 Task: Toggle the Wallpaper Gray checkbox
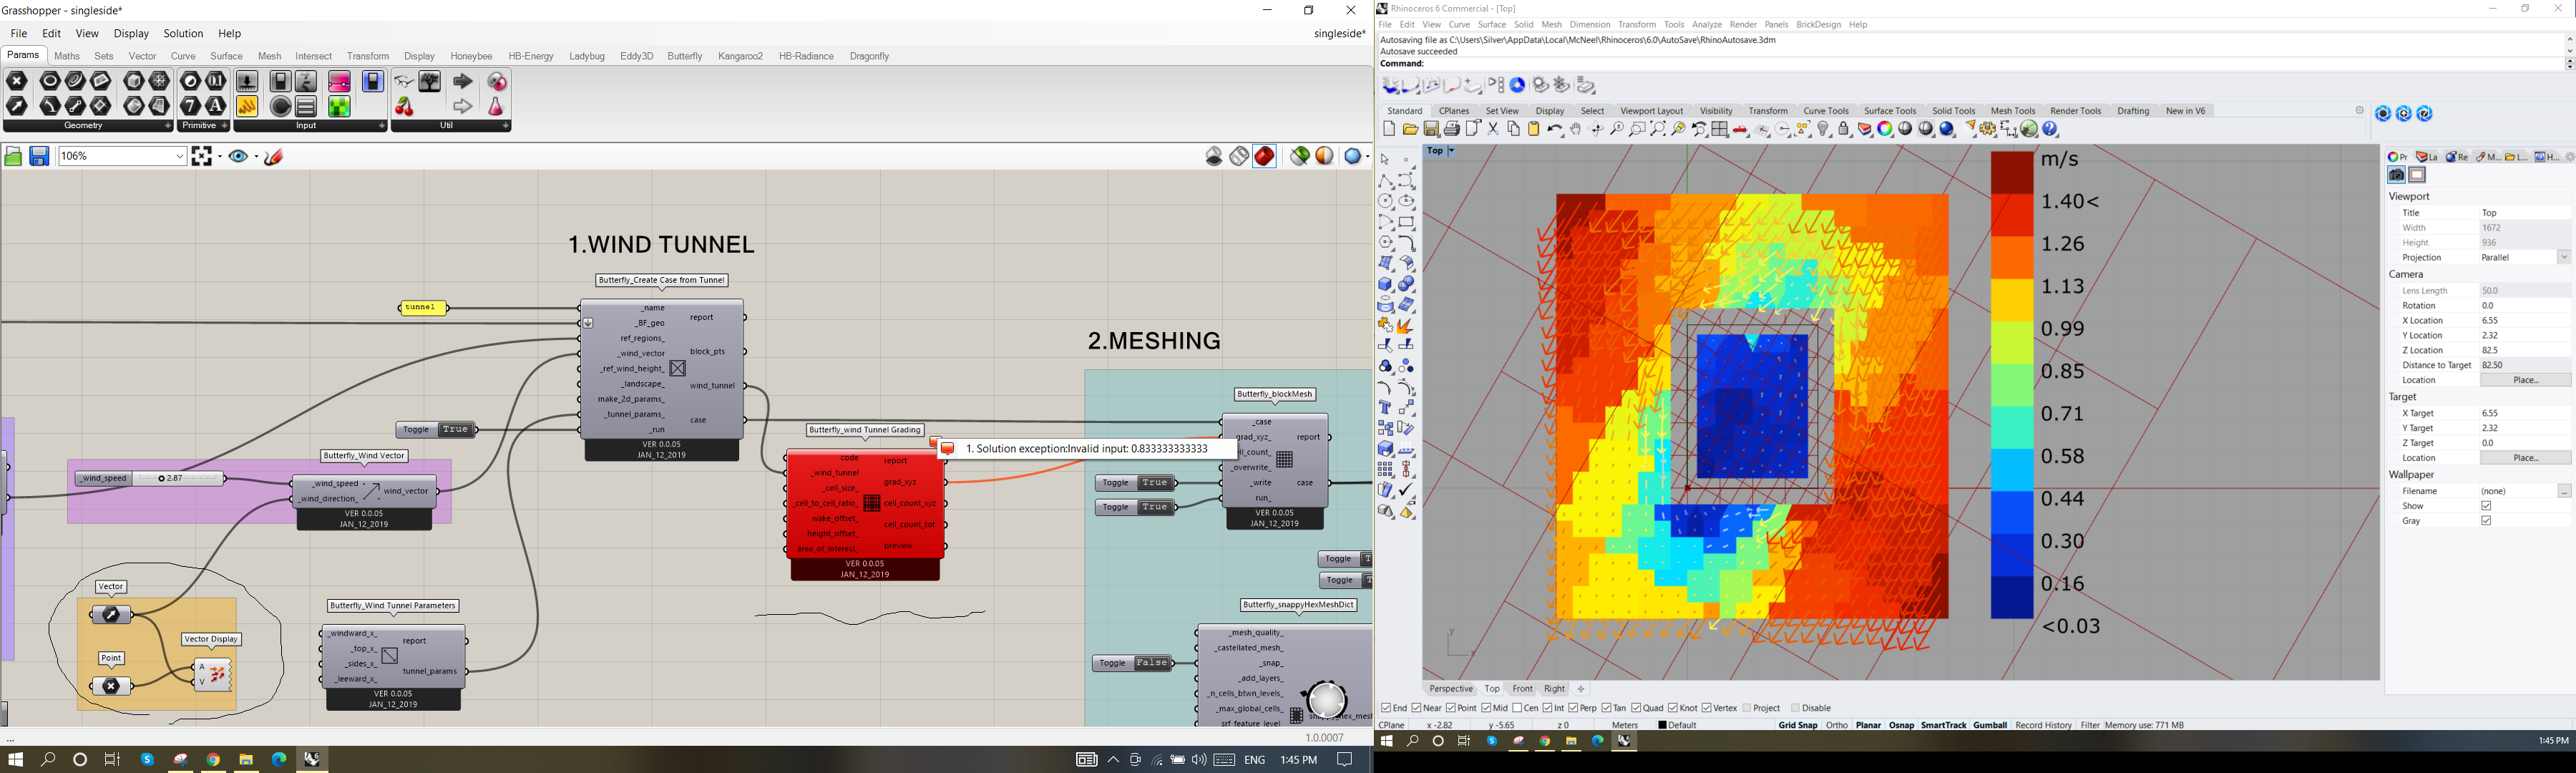click(2486, 521)
